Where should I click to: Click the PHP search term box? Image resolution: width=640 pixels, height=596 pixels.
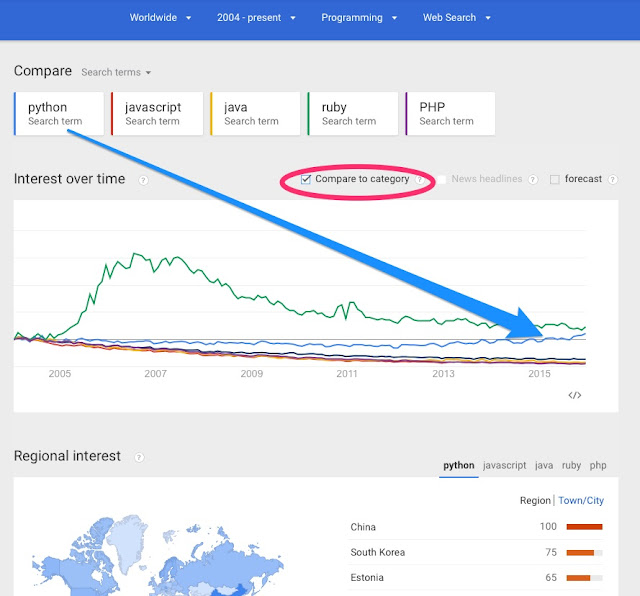(449, 113)
